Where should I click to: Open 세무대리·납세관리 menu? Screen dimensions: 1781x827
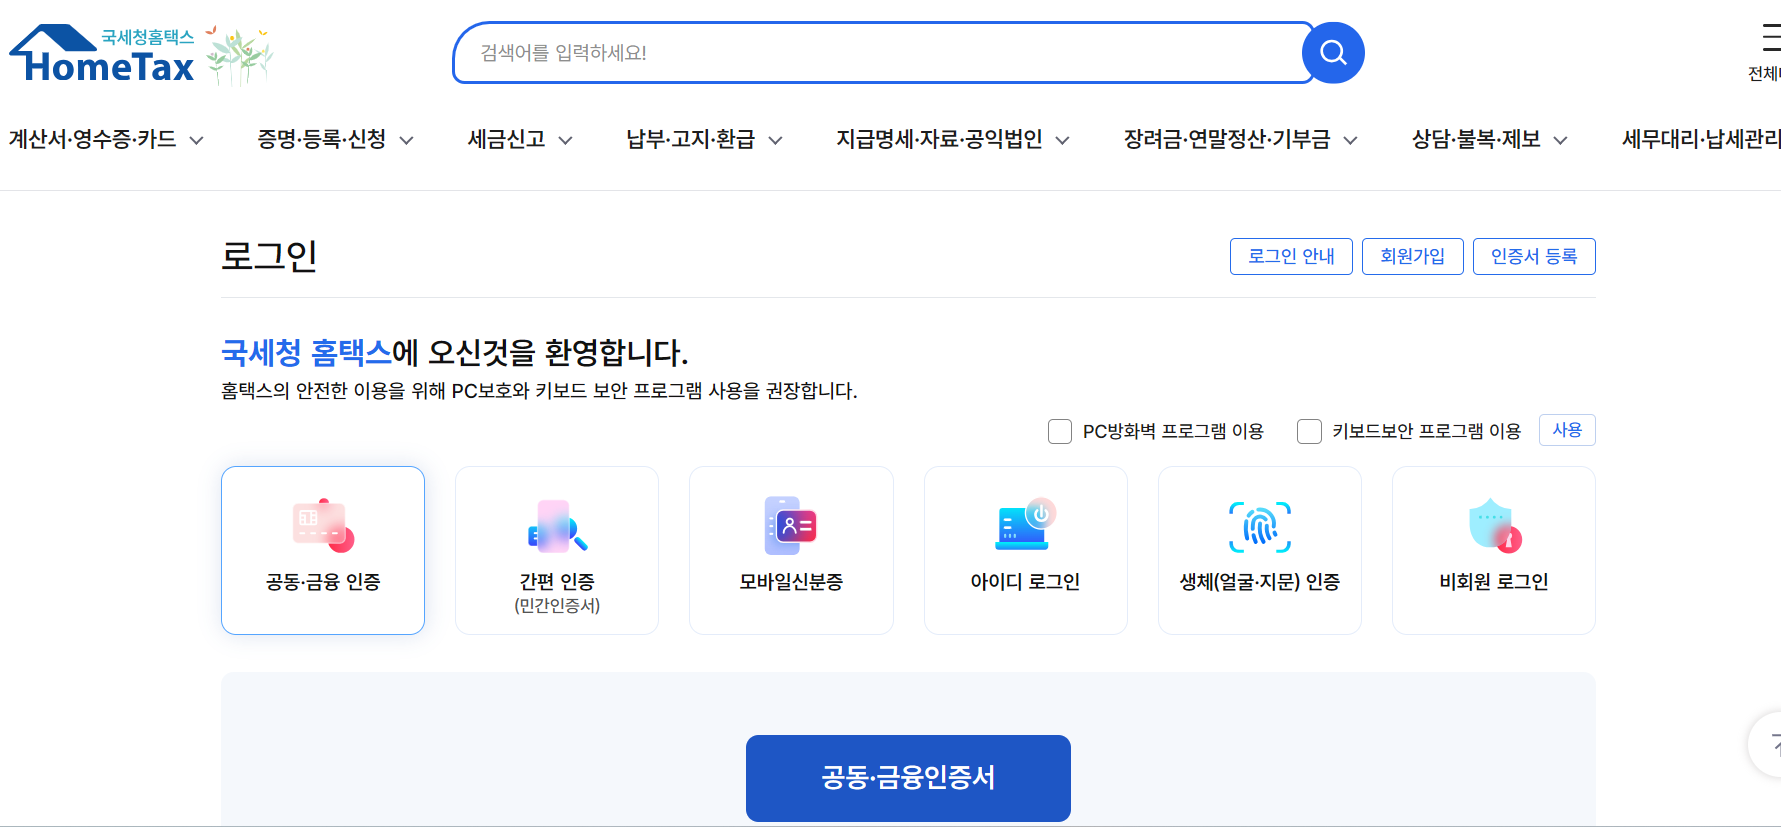click(x=1701, y=139)
